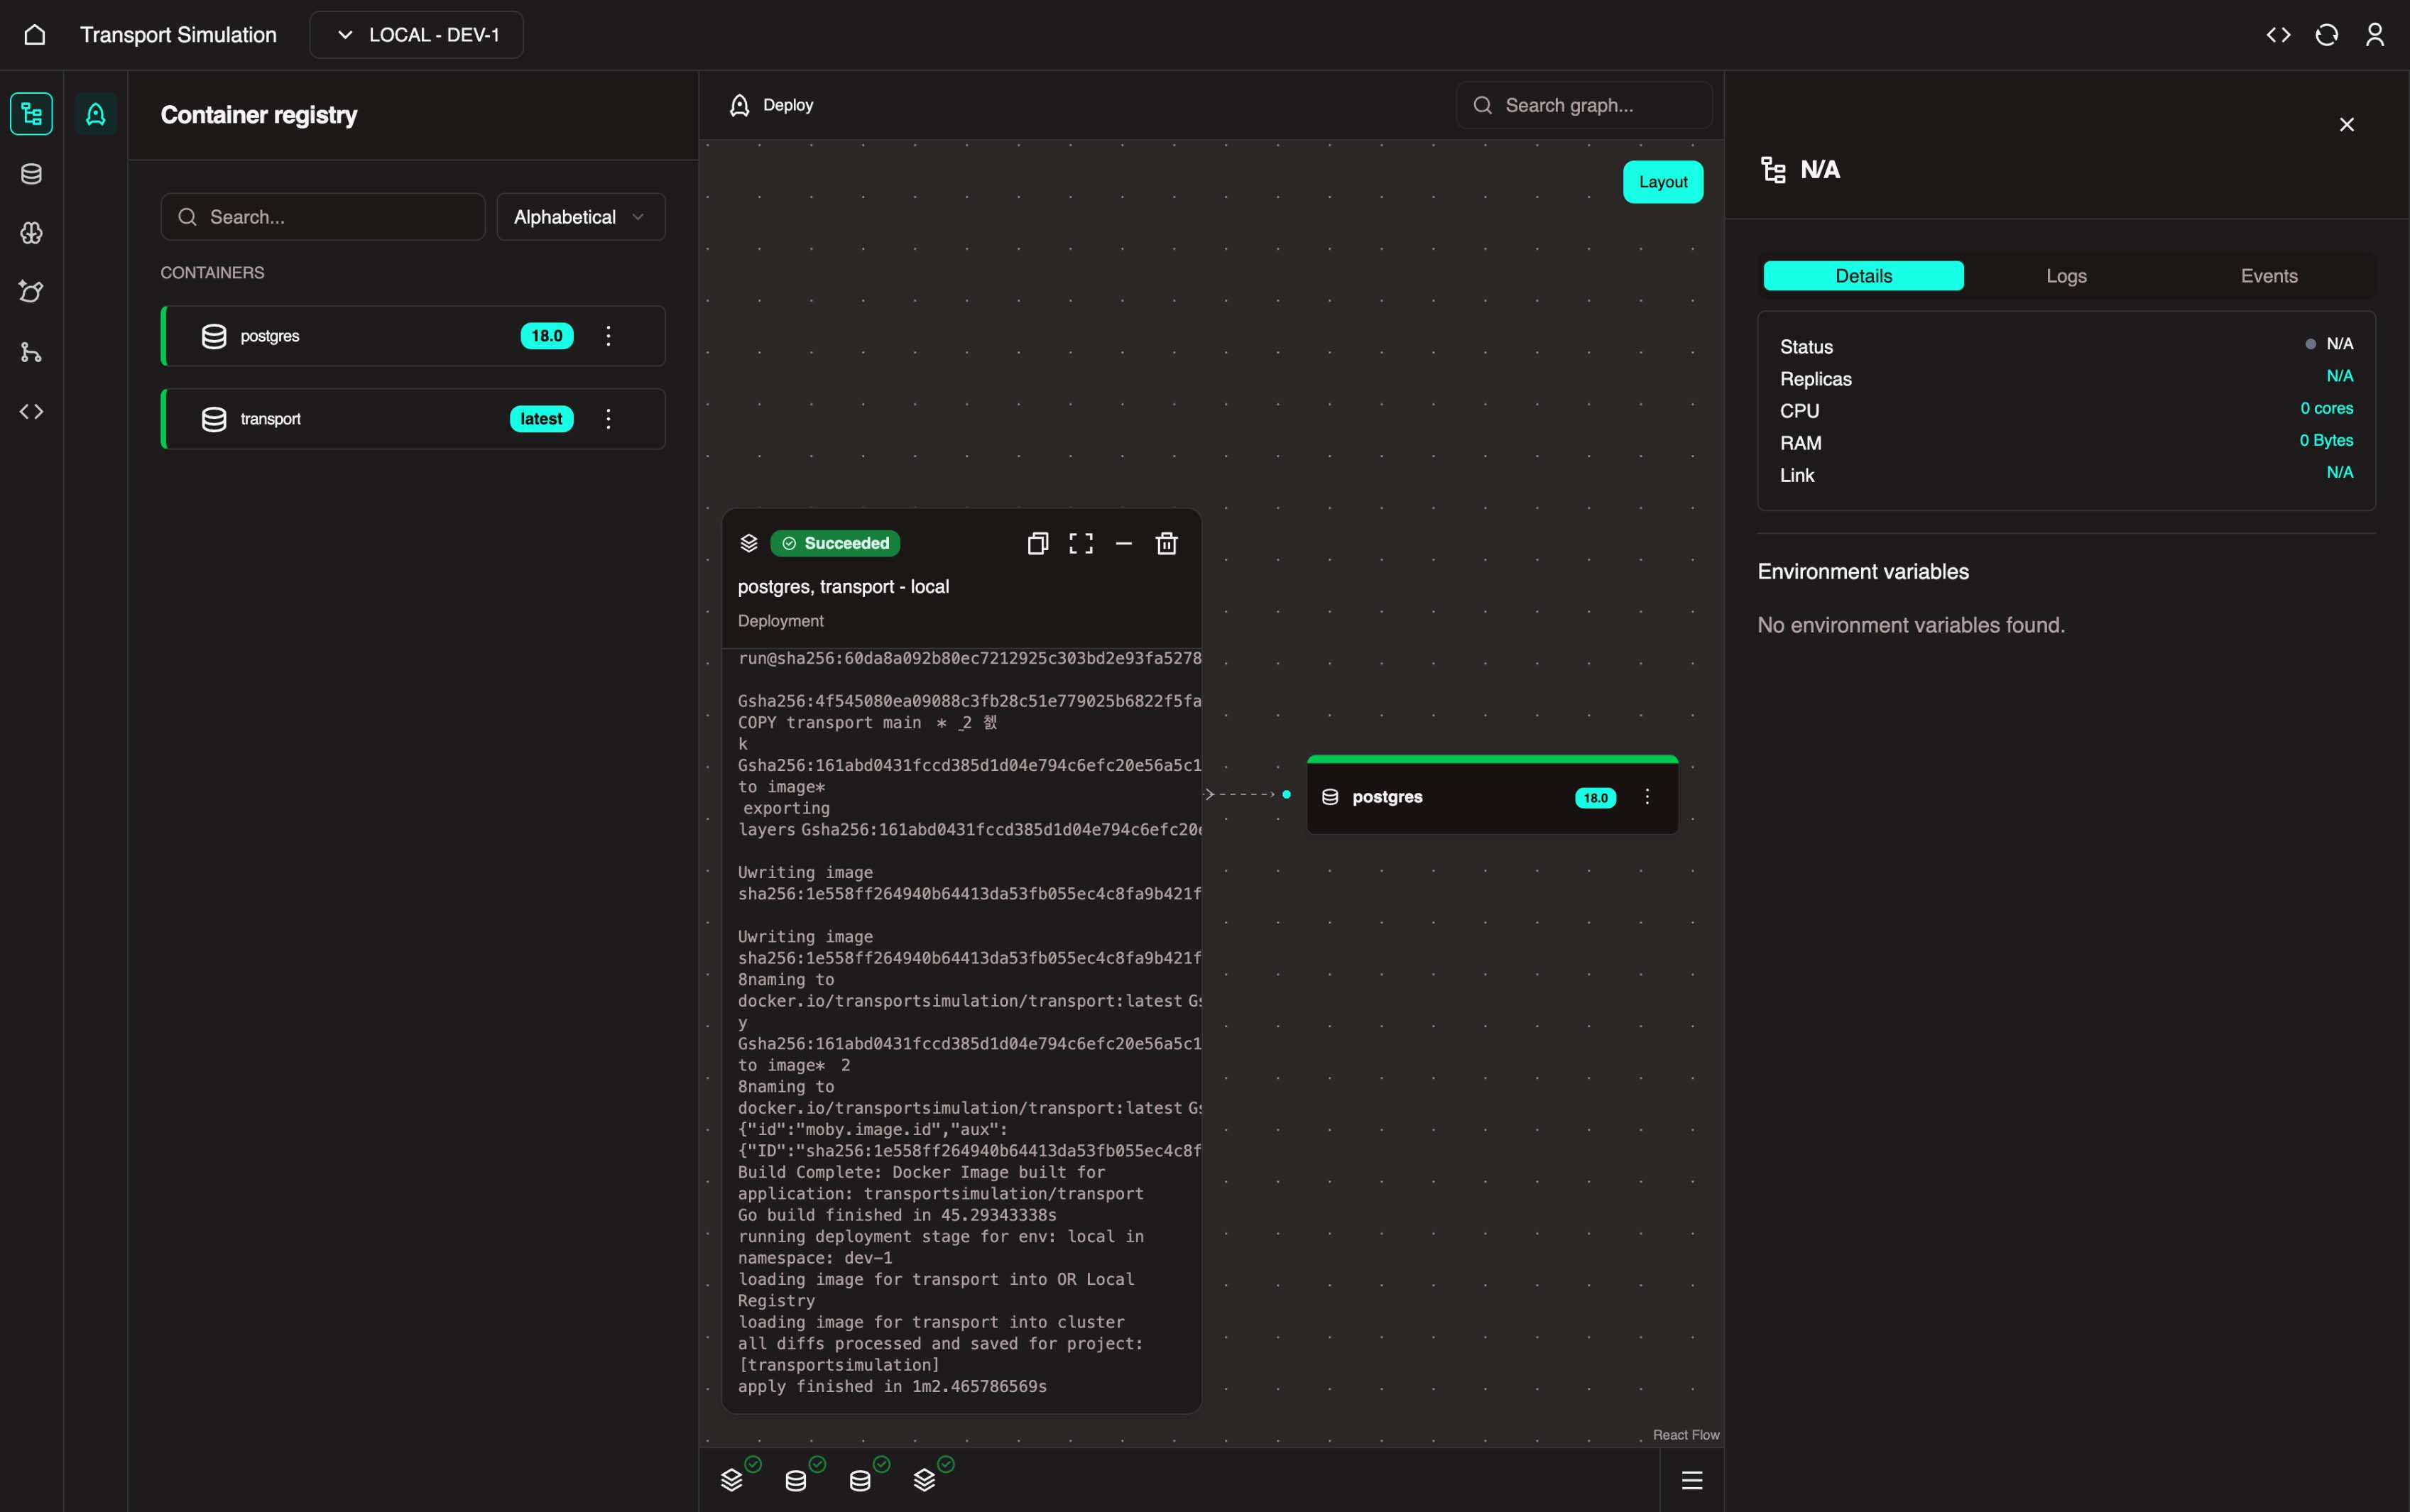Select the postgres container row

pos(413,336)
